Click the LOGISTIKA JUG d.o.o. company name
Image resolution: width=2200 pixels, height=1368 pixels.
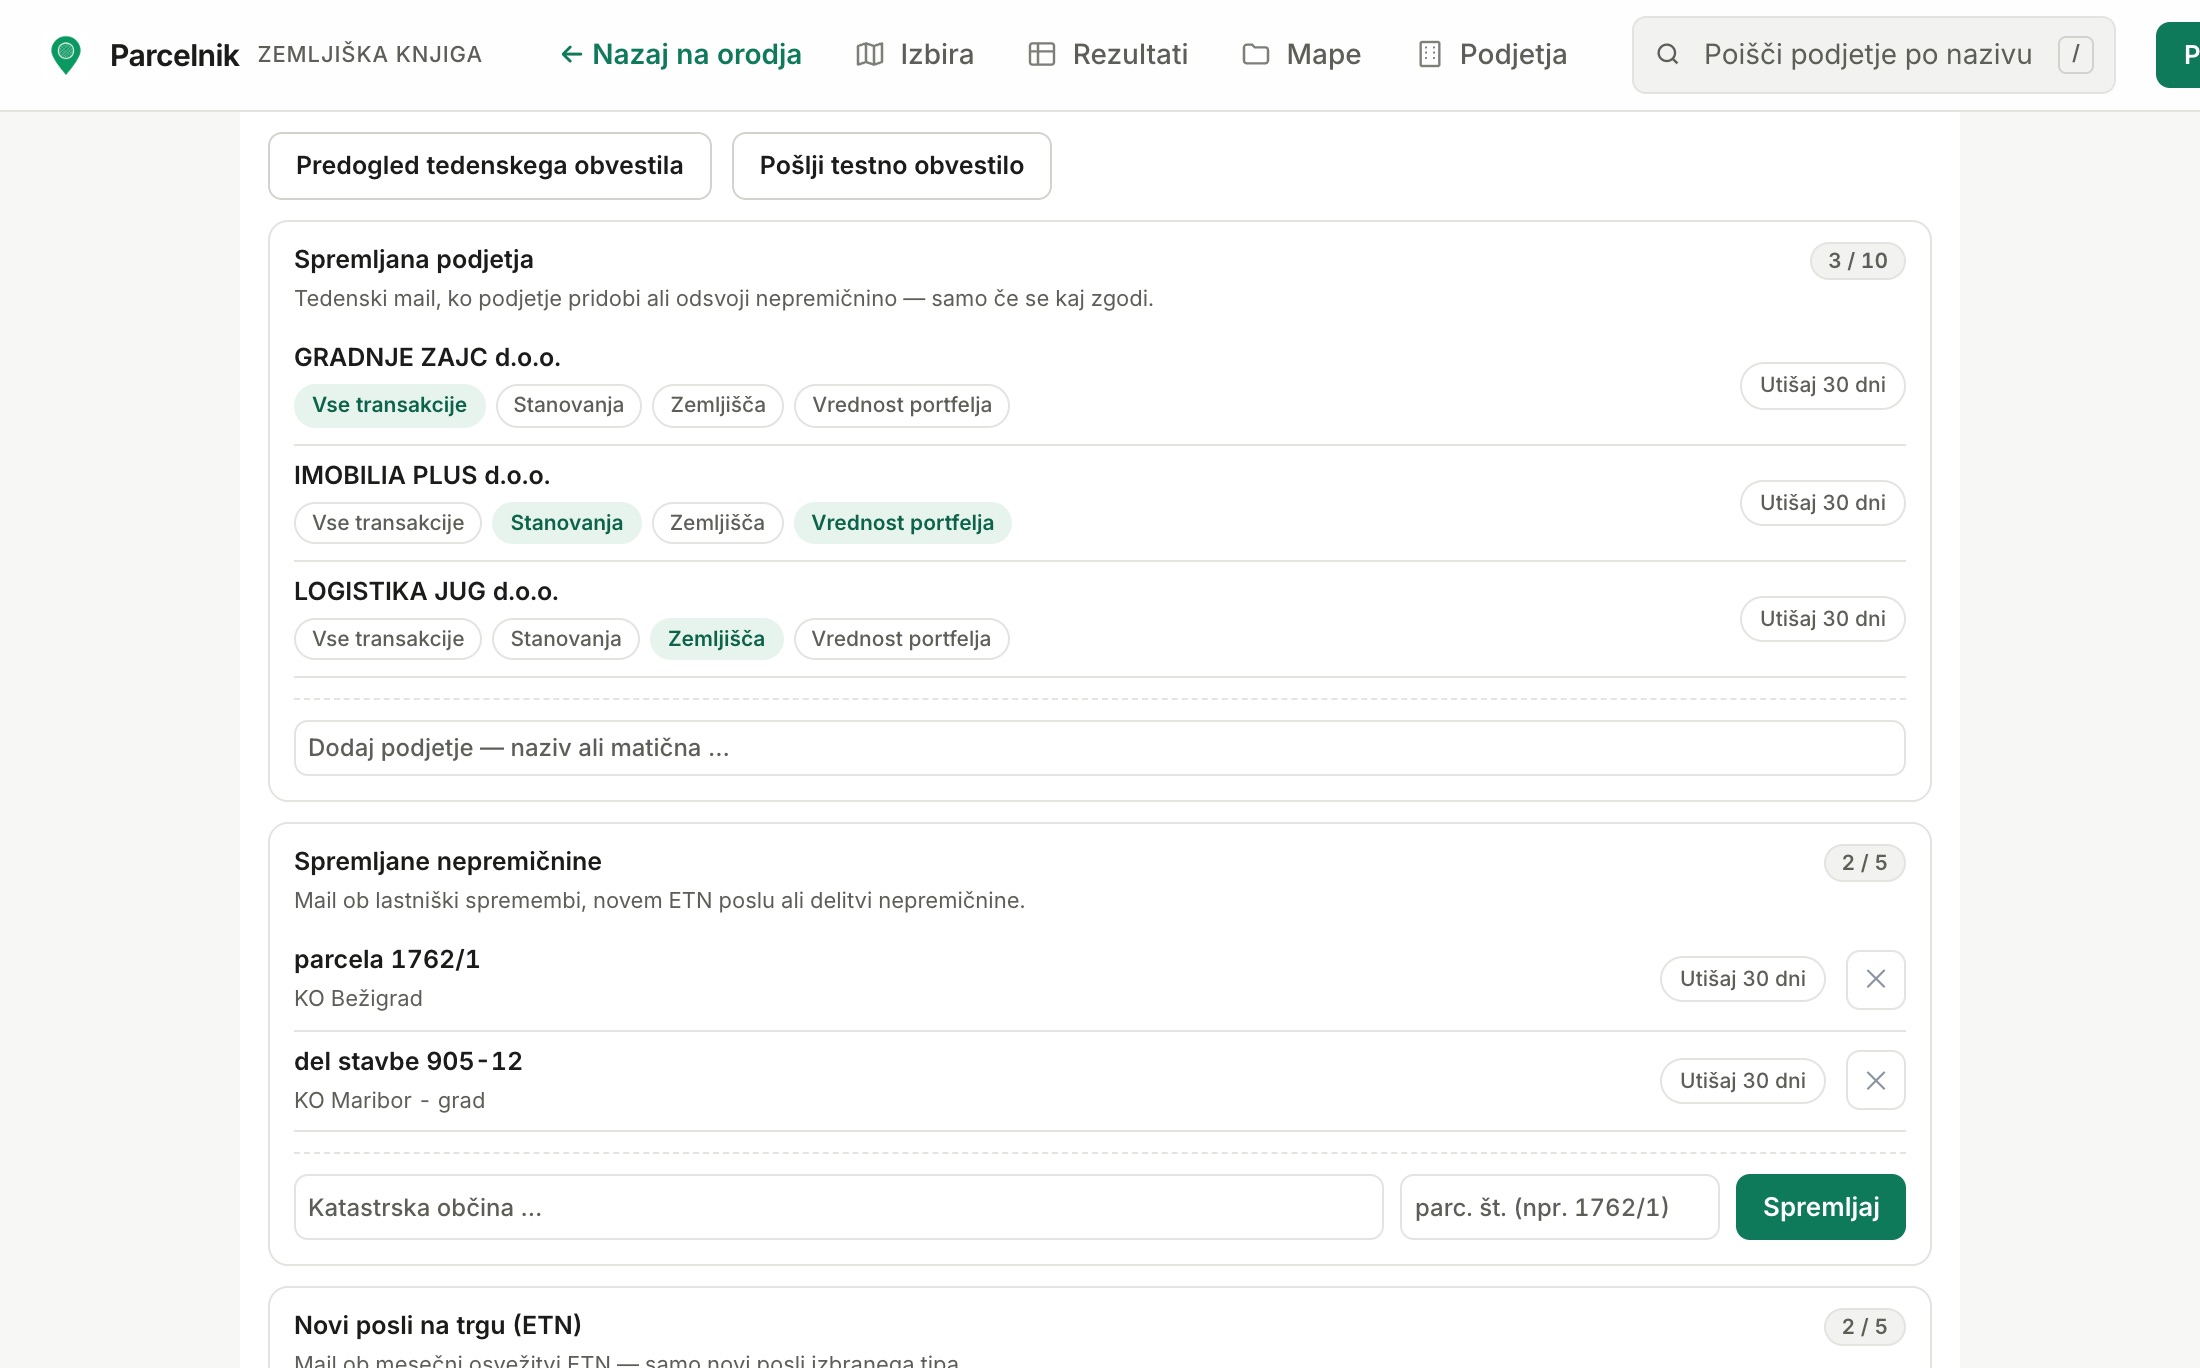point(426,591)
